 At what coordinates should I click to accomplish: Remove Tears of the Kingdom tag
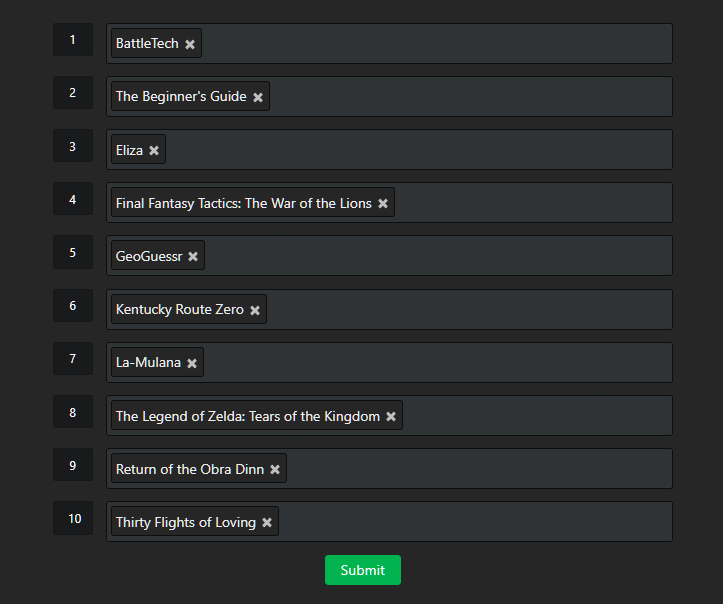391,417
